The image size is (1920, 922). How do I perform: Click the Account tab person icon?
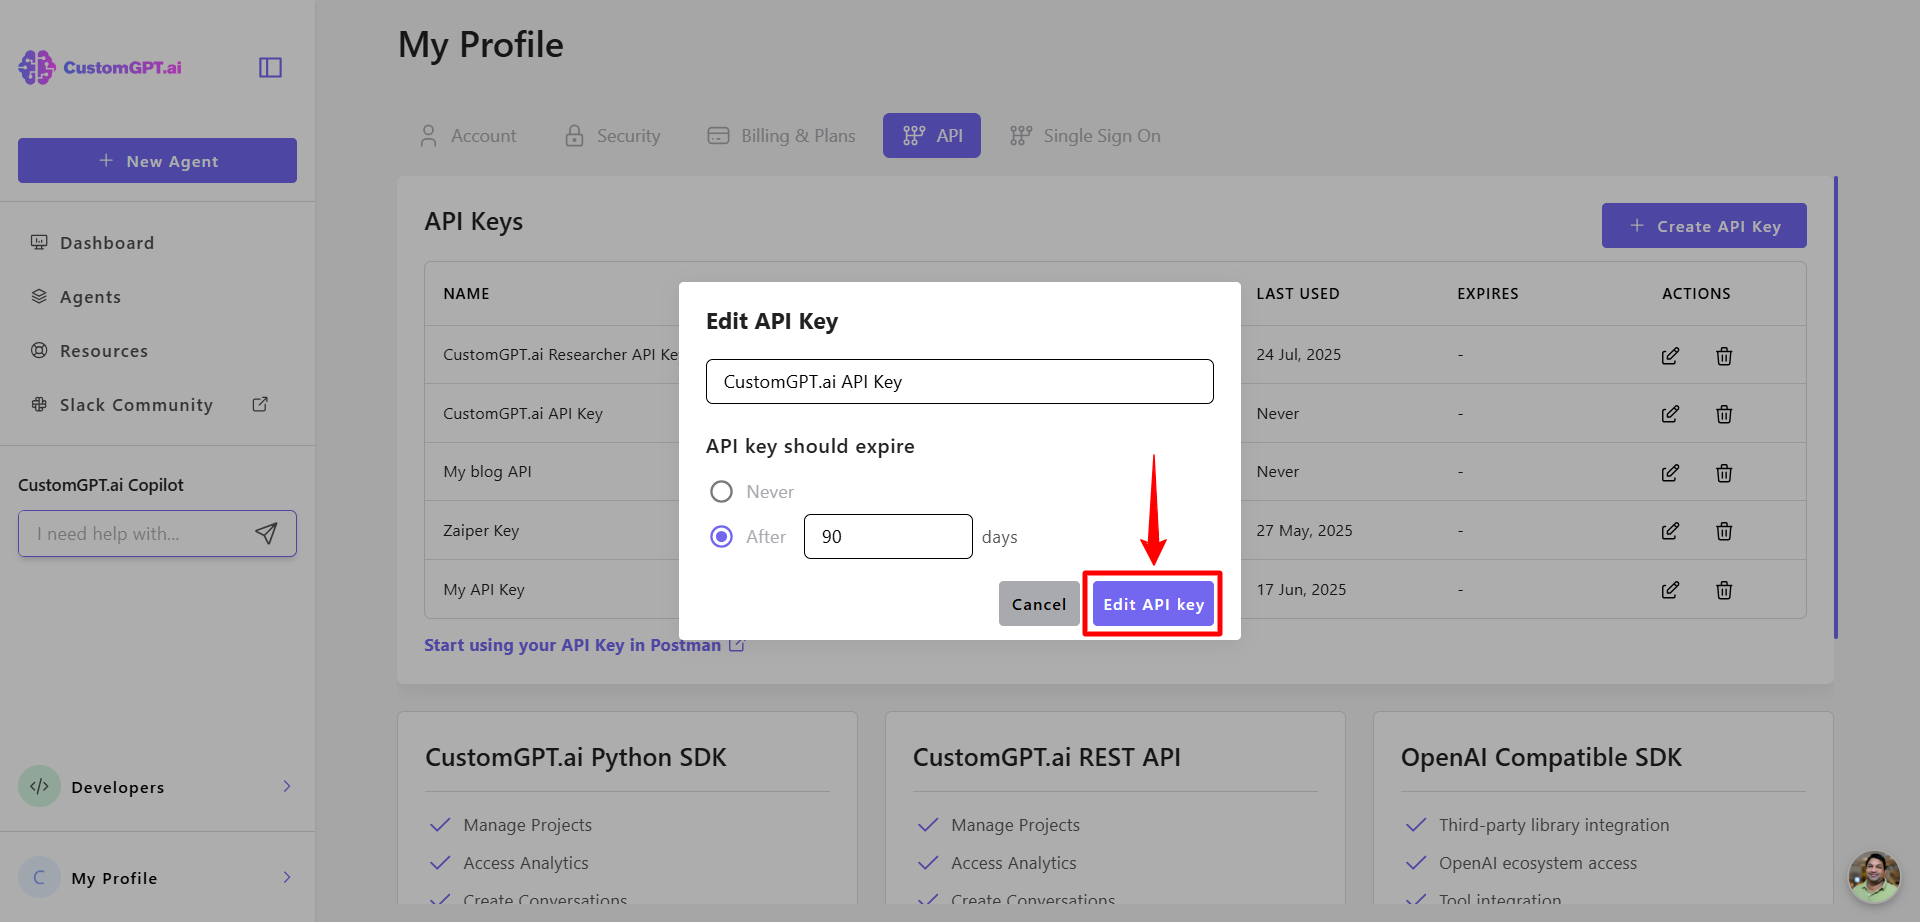(429, 136)
